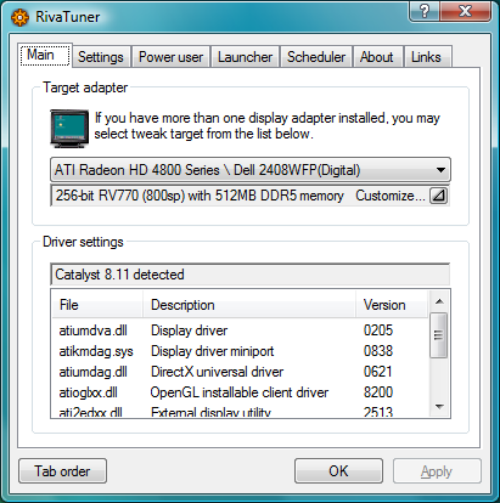
Task: Click the monitor icon in Target adapter
Action: point(69,129)
